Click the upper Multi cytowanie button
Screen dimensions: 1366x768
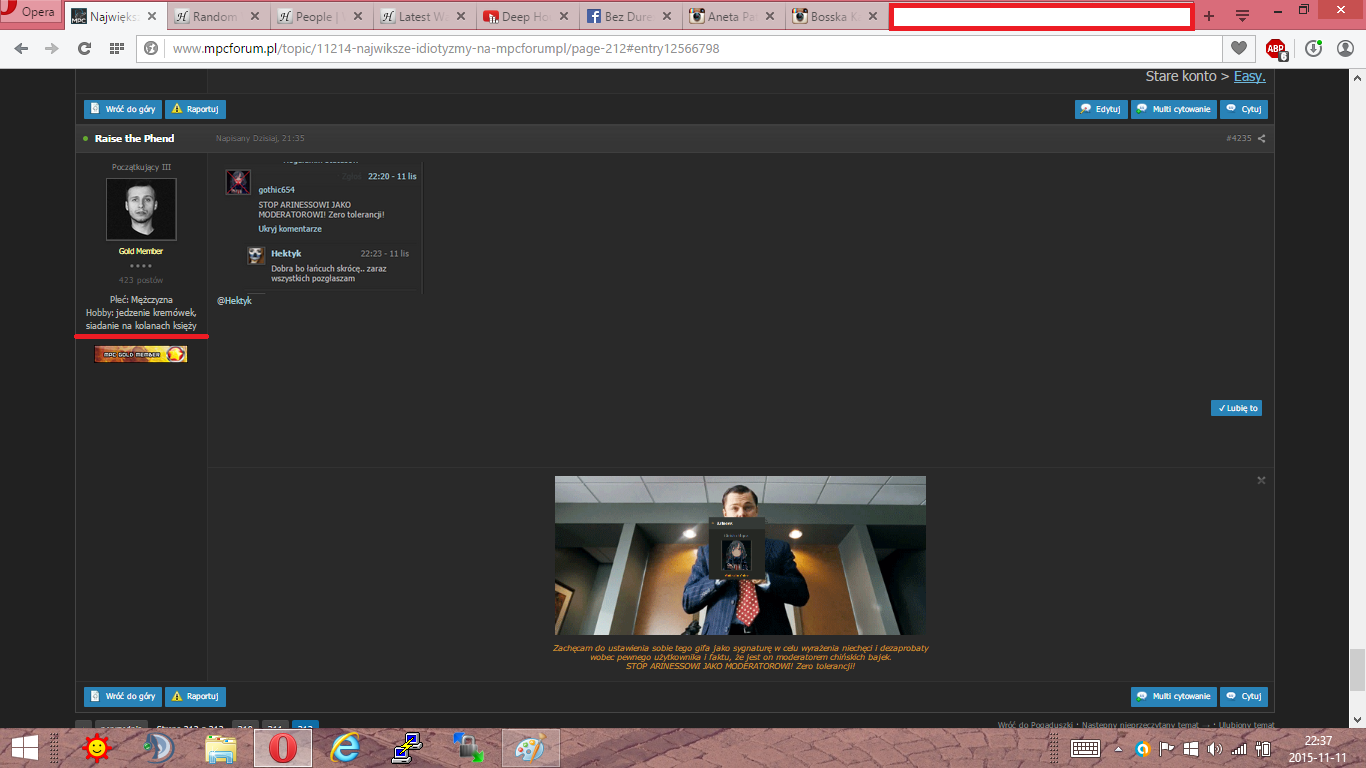coord(1174,109)
